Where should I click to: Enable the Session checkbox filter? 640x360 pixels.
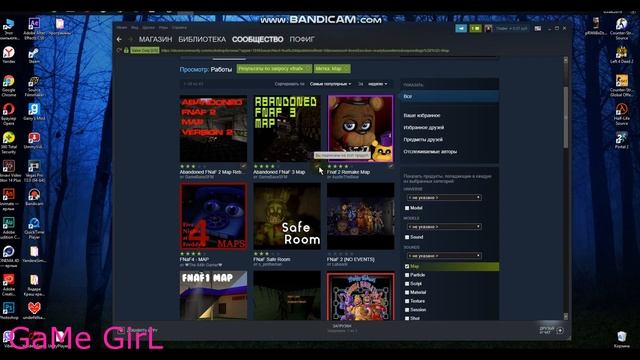(407, 310)
